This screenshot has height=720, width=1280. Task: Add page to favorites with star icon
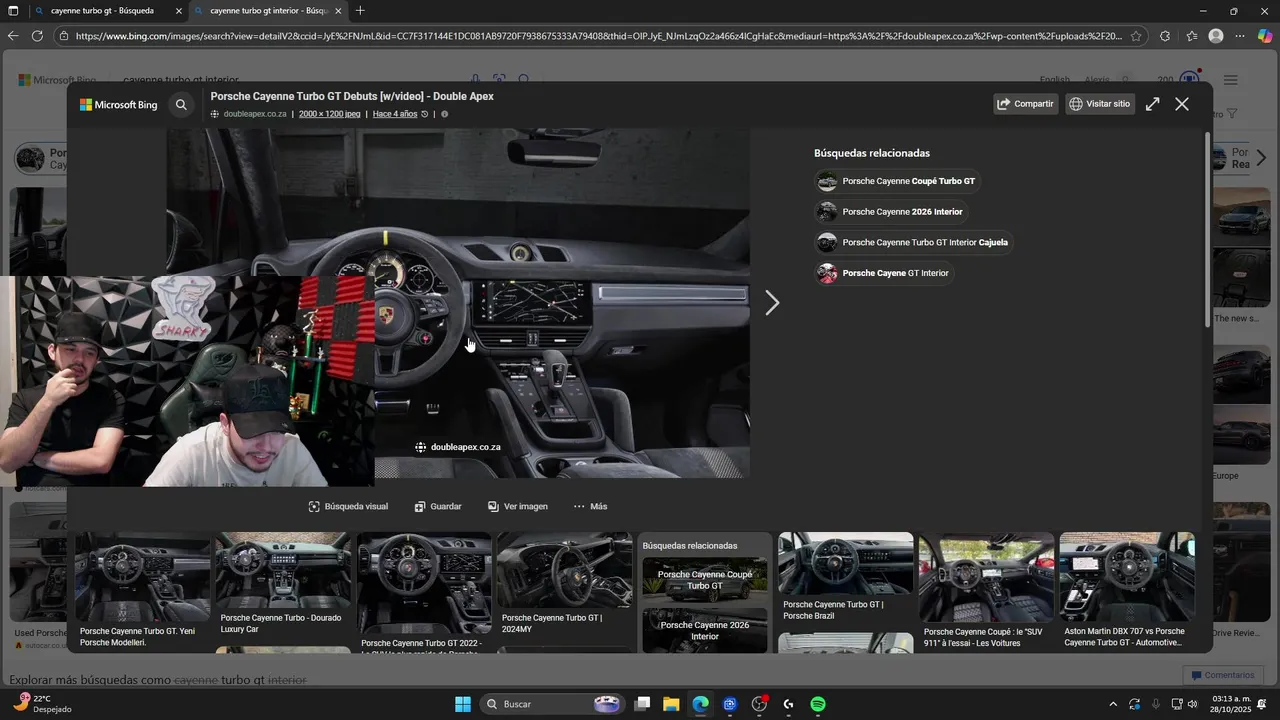point(1136,36)
